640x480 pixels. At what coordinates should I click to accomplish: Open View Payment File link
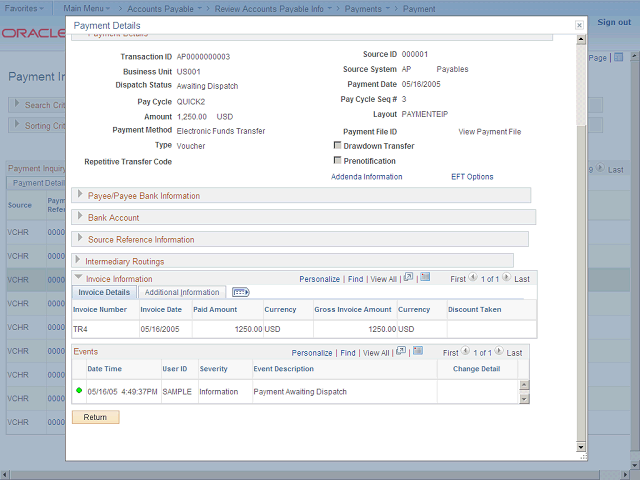pyautogui.click(x=490, y=132)
